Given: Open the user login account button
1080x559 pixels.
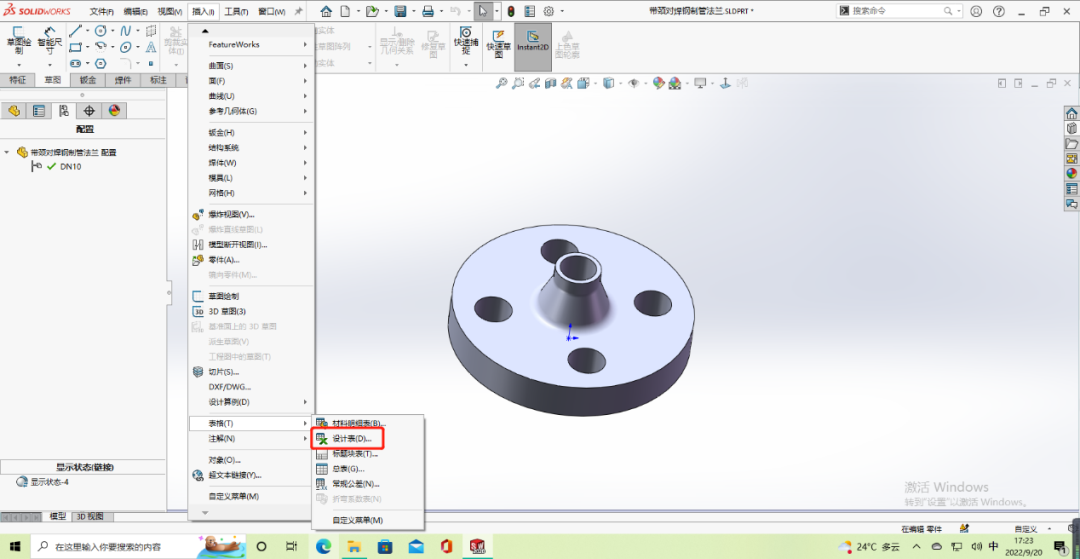Looking at the screenshot, I should click(975, 11).
